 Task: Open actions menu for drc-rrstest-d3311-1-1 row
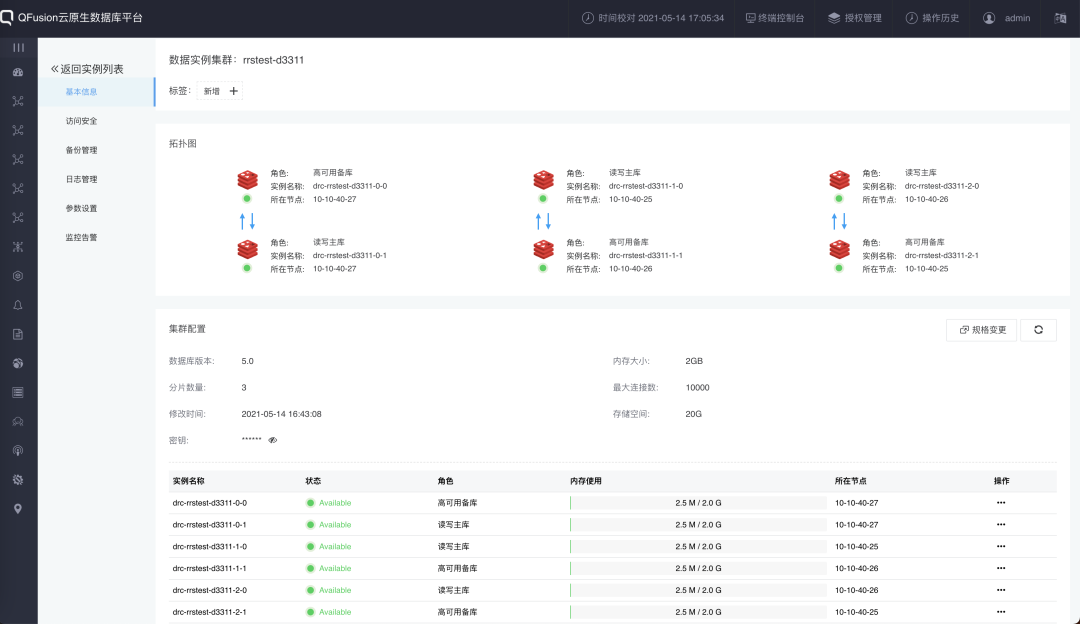1001,568
